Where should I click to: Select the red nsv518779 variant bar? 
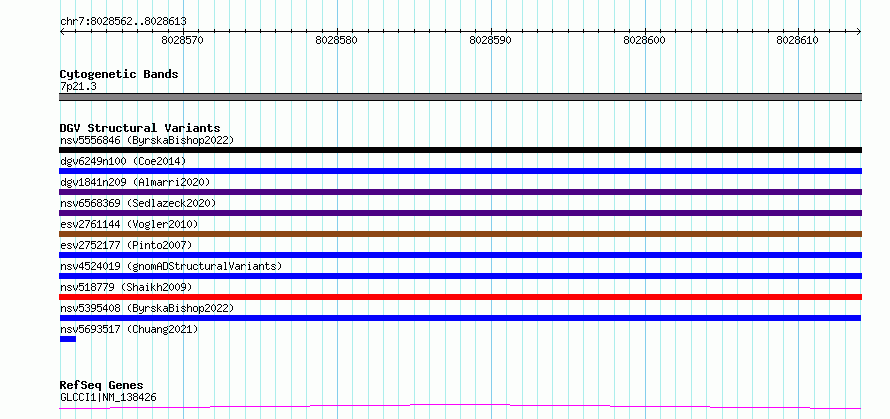pyautogui.click(x=460, y=297)
